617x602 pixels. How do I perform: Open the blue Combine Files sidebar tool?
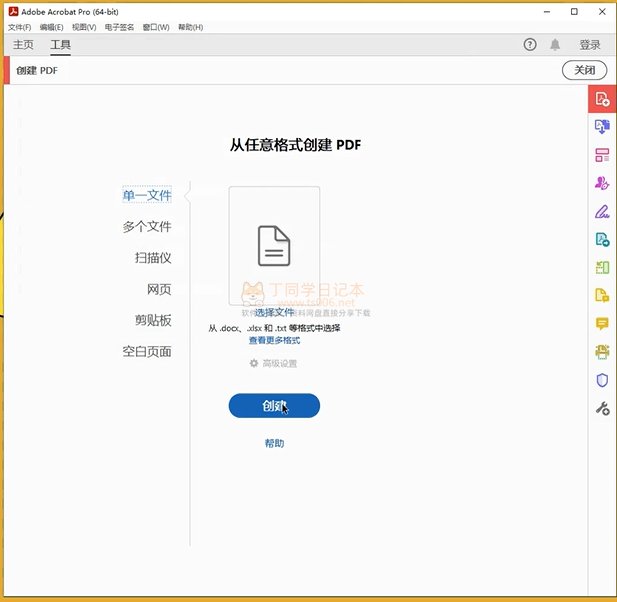click(x=602, y=127)
